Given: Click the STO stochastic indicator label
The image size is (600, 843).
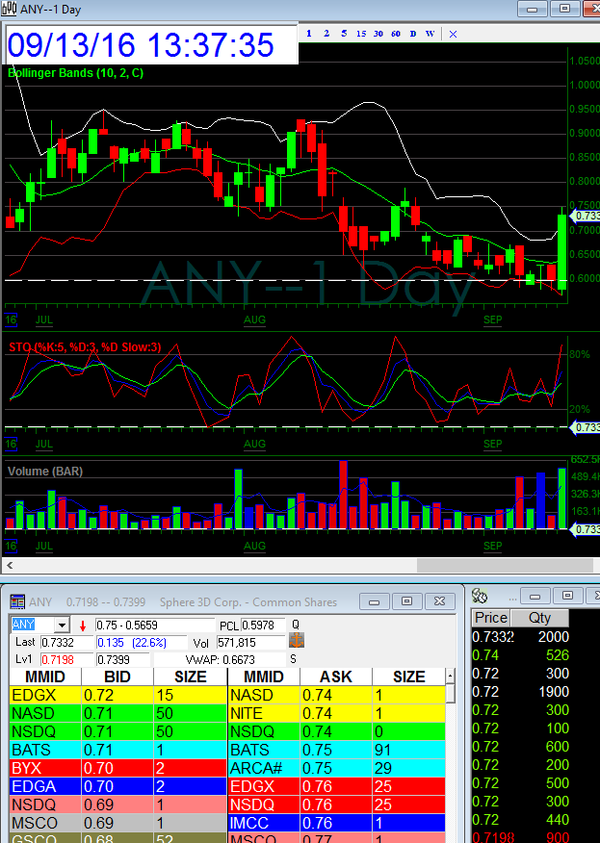Looking at the screenshot, I should tap(83, 346).
